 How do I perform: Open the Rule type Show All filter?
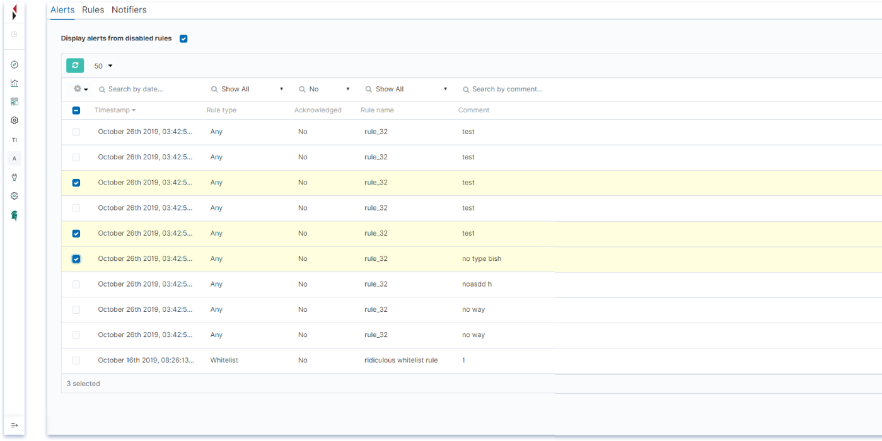[x=247, y=89]
